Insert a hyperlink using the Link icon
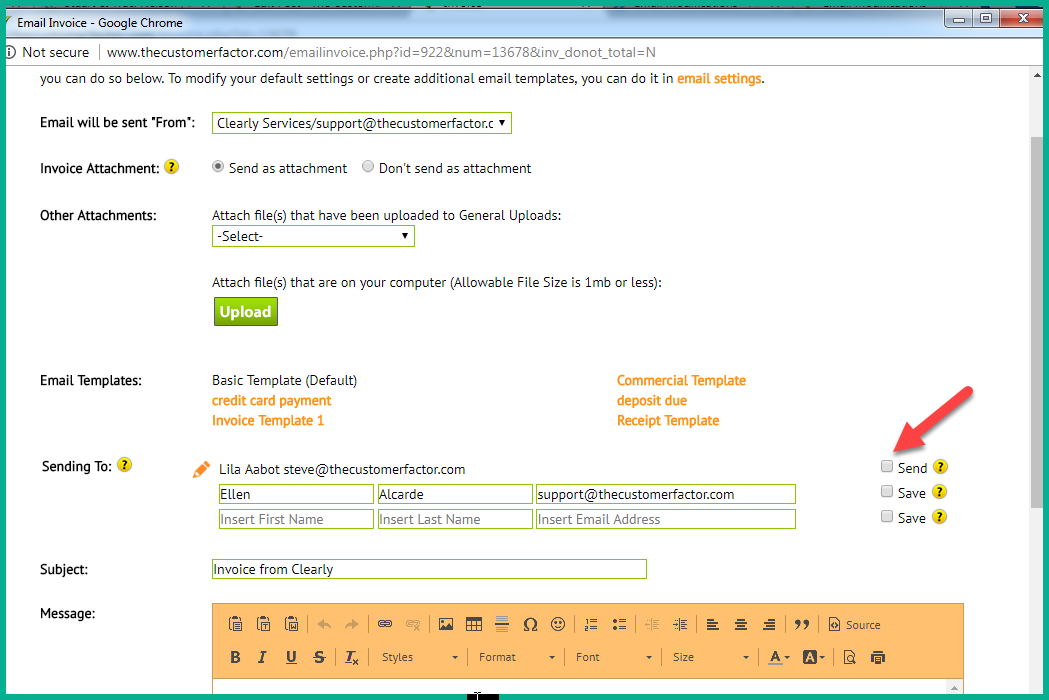This screenshot has height=700, width=1049. coord(385,624)
